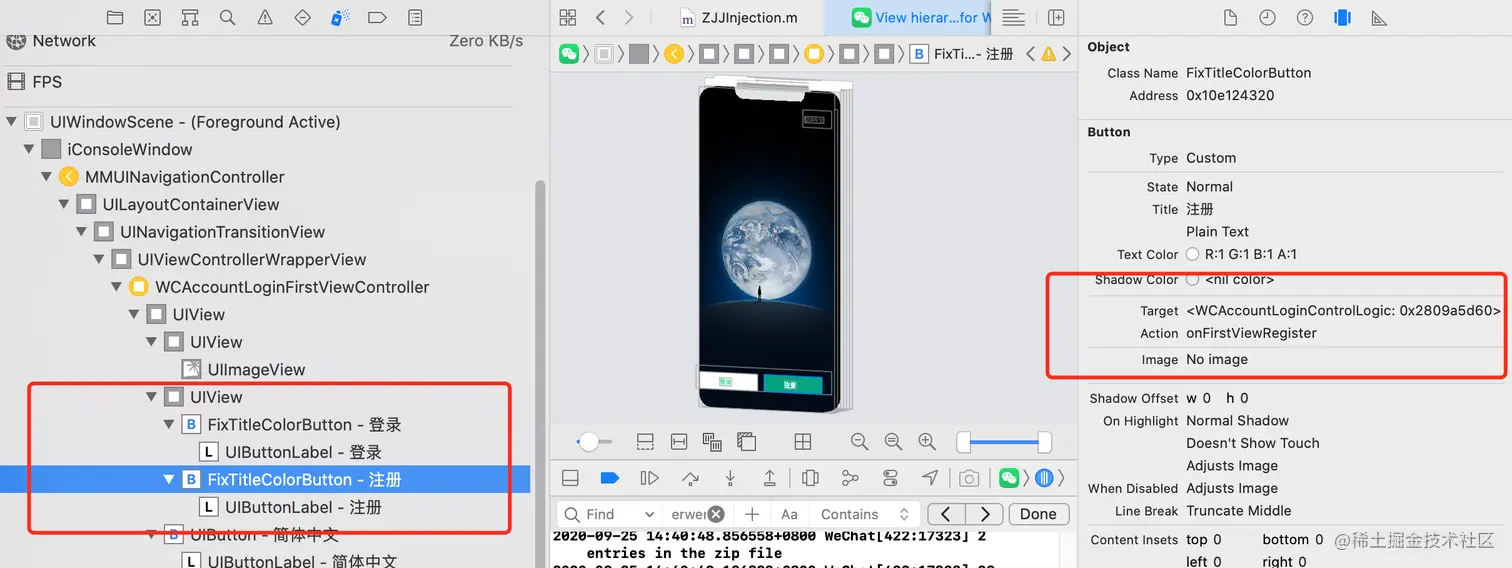Collapse FixTitleColorButton - 登录 node
This screenshot has height=568, width=1512.
tap(170, 425)
